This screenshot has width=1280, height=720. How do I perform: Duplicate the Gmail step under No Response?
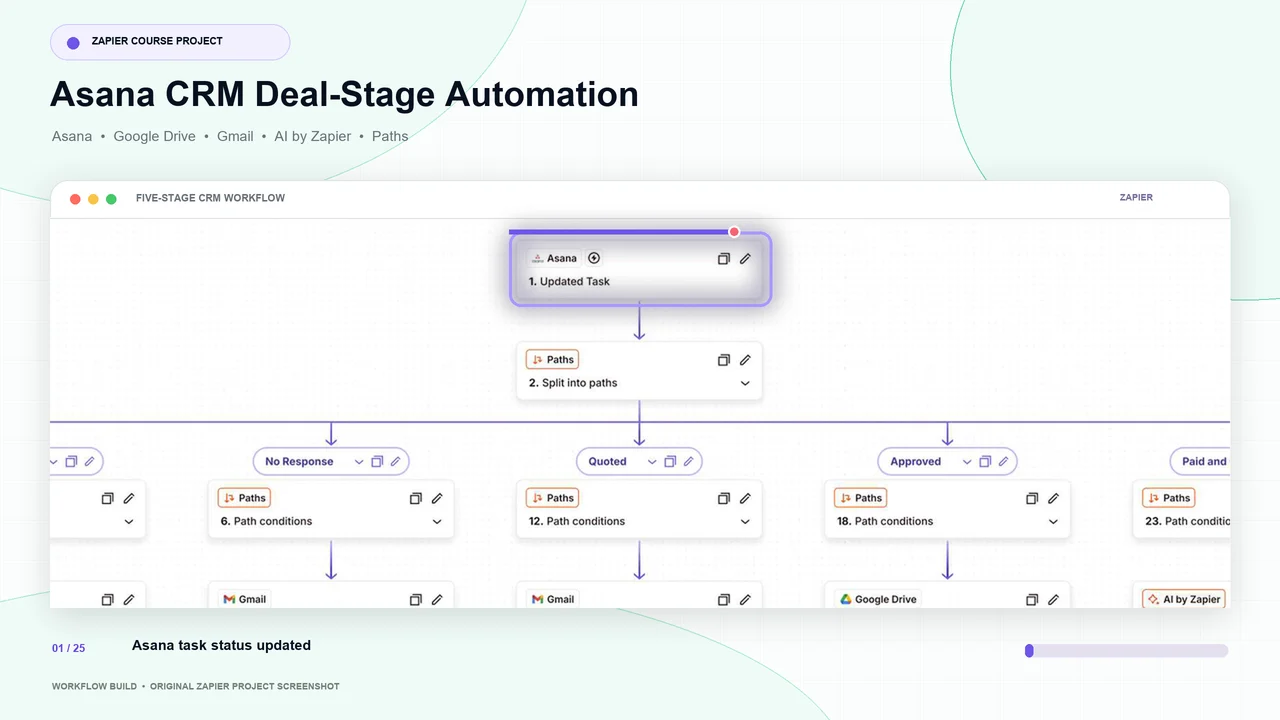[416, 600]
